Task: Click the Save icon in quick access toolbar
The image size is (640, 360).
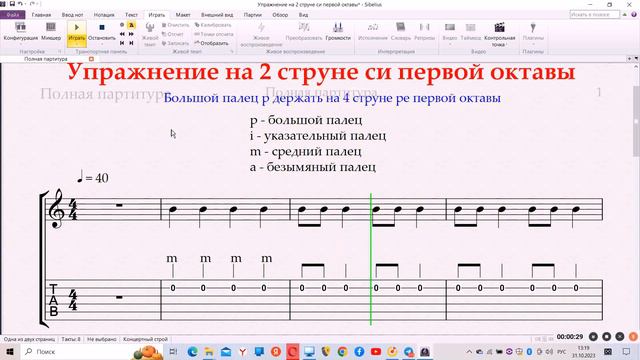Action: tap(12, 4)
